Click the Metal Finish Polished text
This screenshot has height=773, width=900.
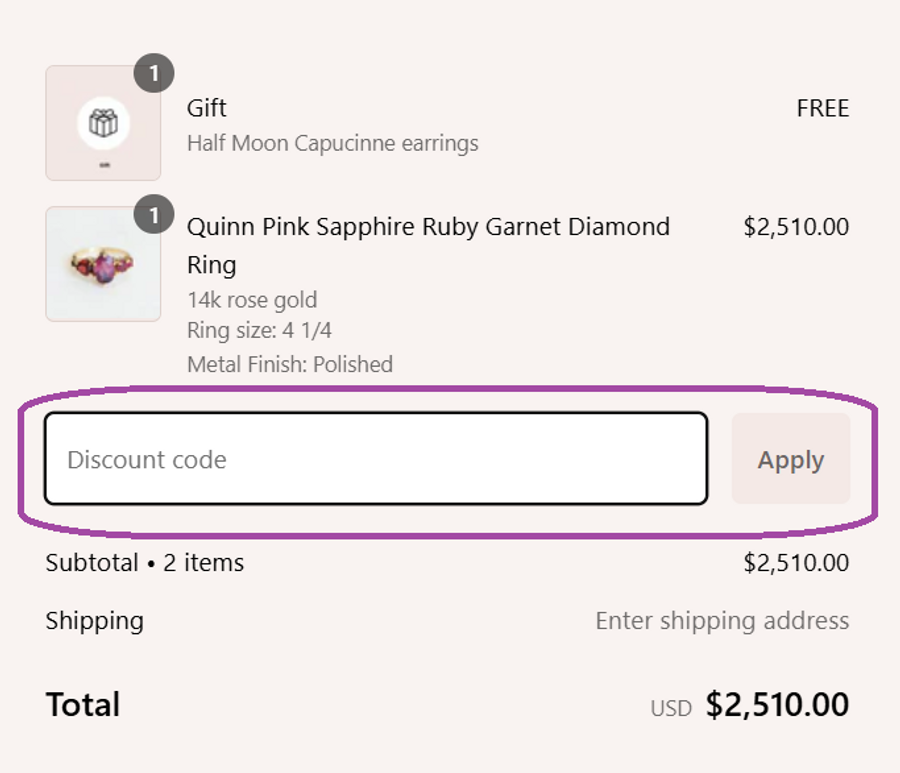(290, 364)
